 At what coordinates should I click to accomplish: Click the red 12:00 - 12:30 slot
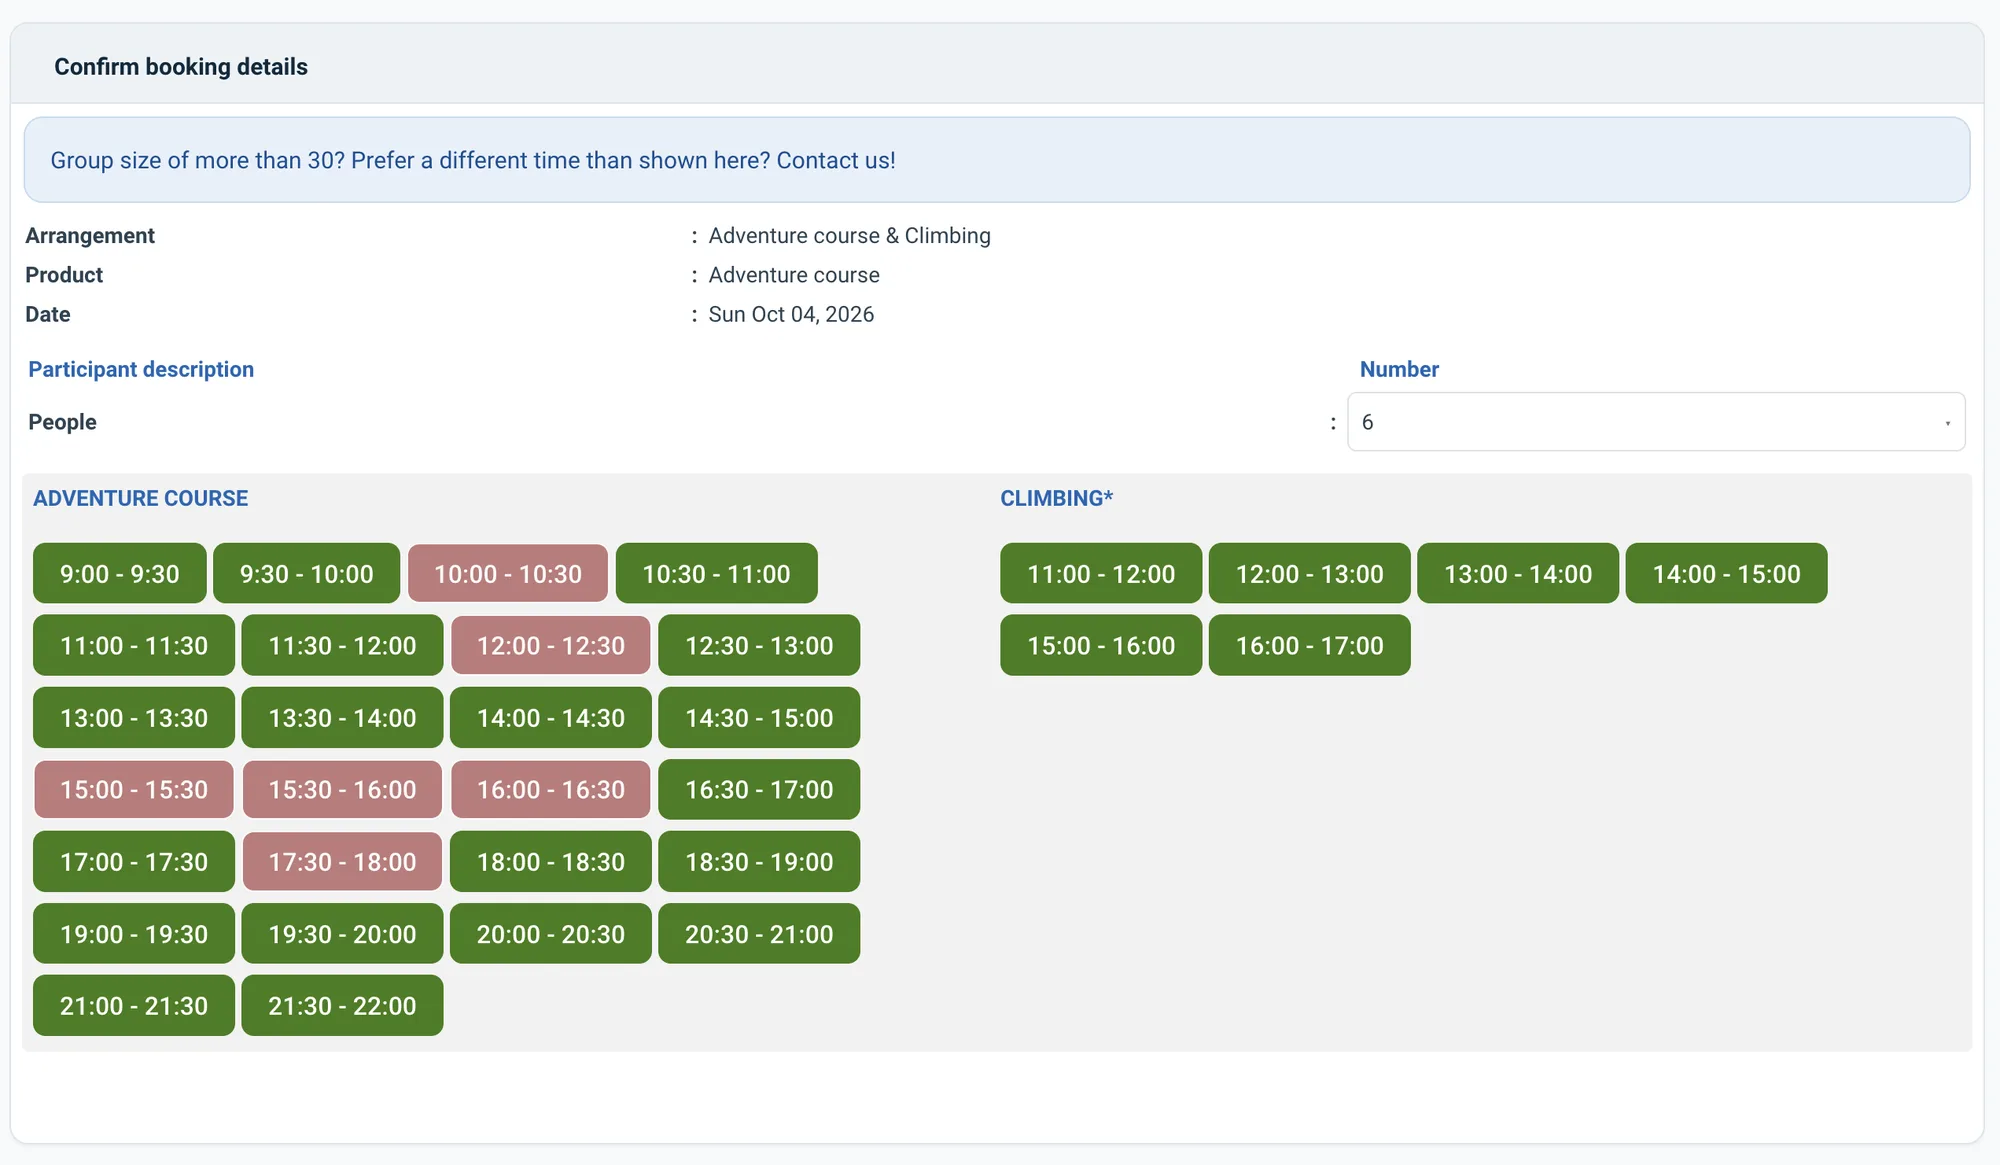coord(551,646)
